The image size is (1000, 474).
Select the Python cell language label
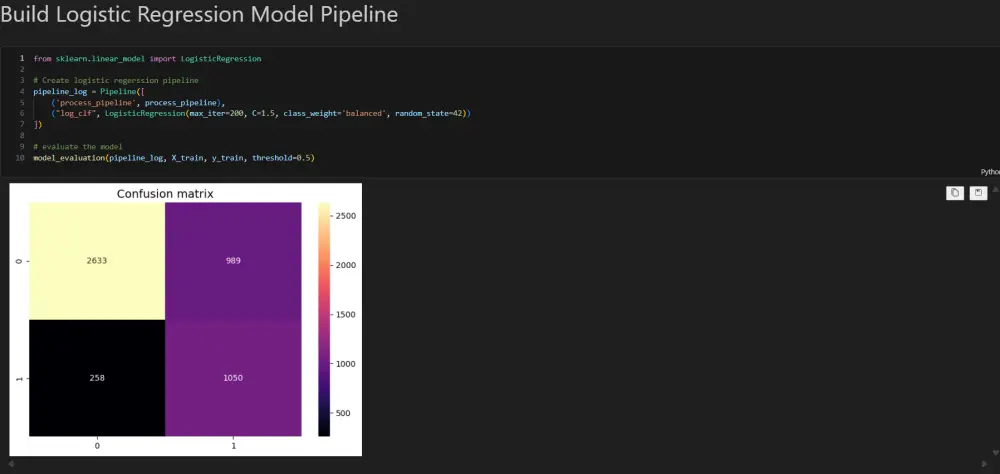point(989,172)
